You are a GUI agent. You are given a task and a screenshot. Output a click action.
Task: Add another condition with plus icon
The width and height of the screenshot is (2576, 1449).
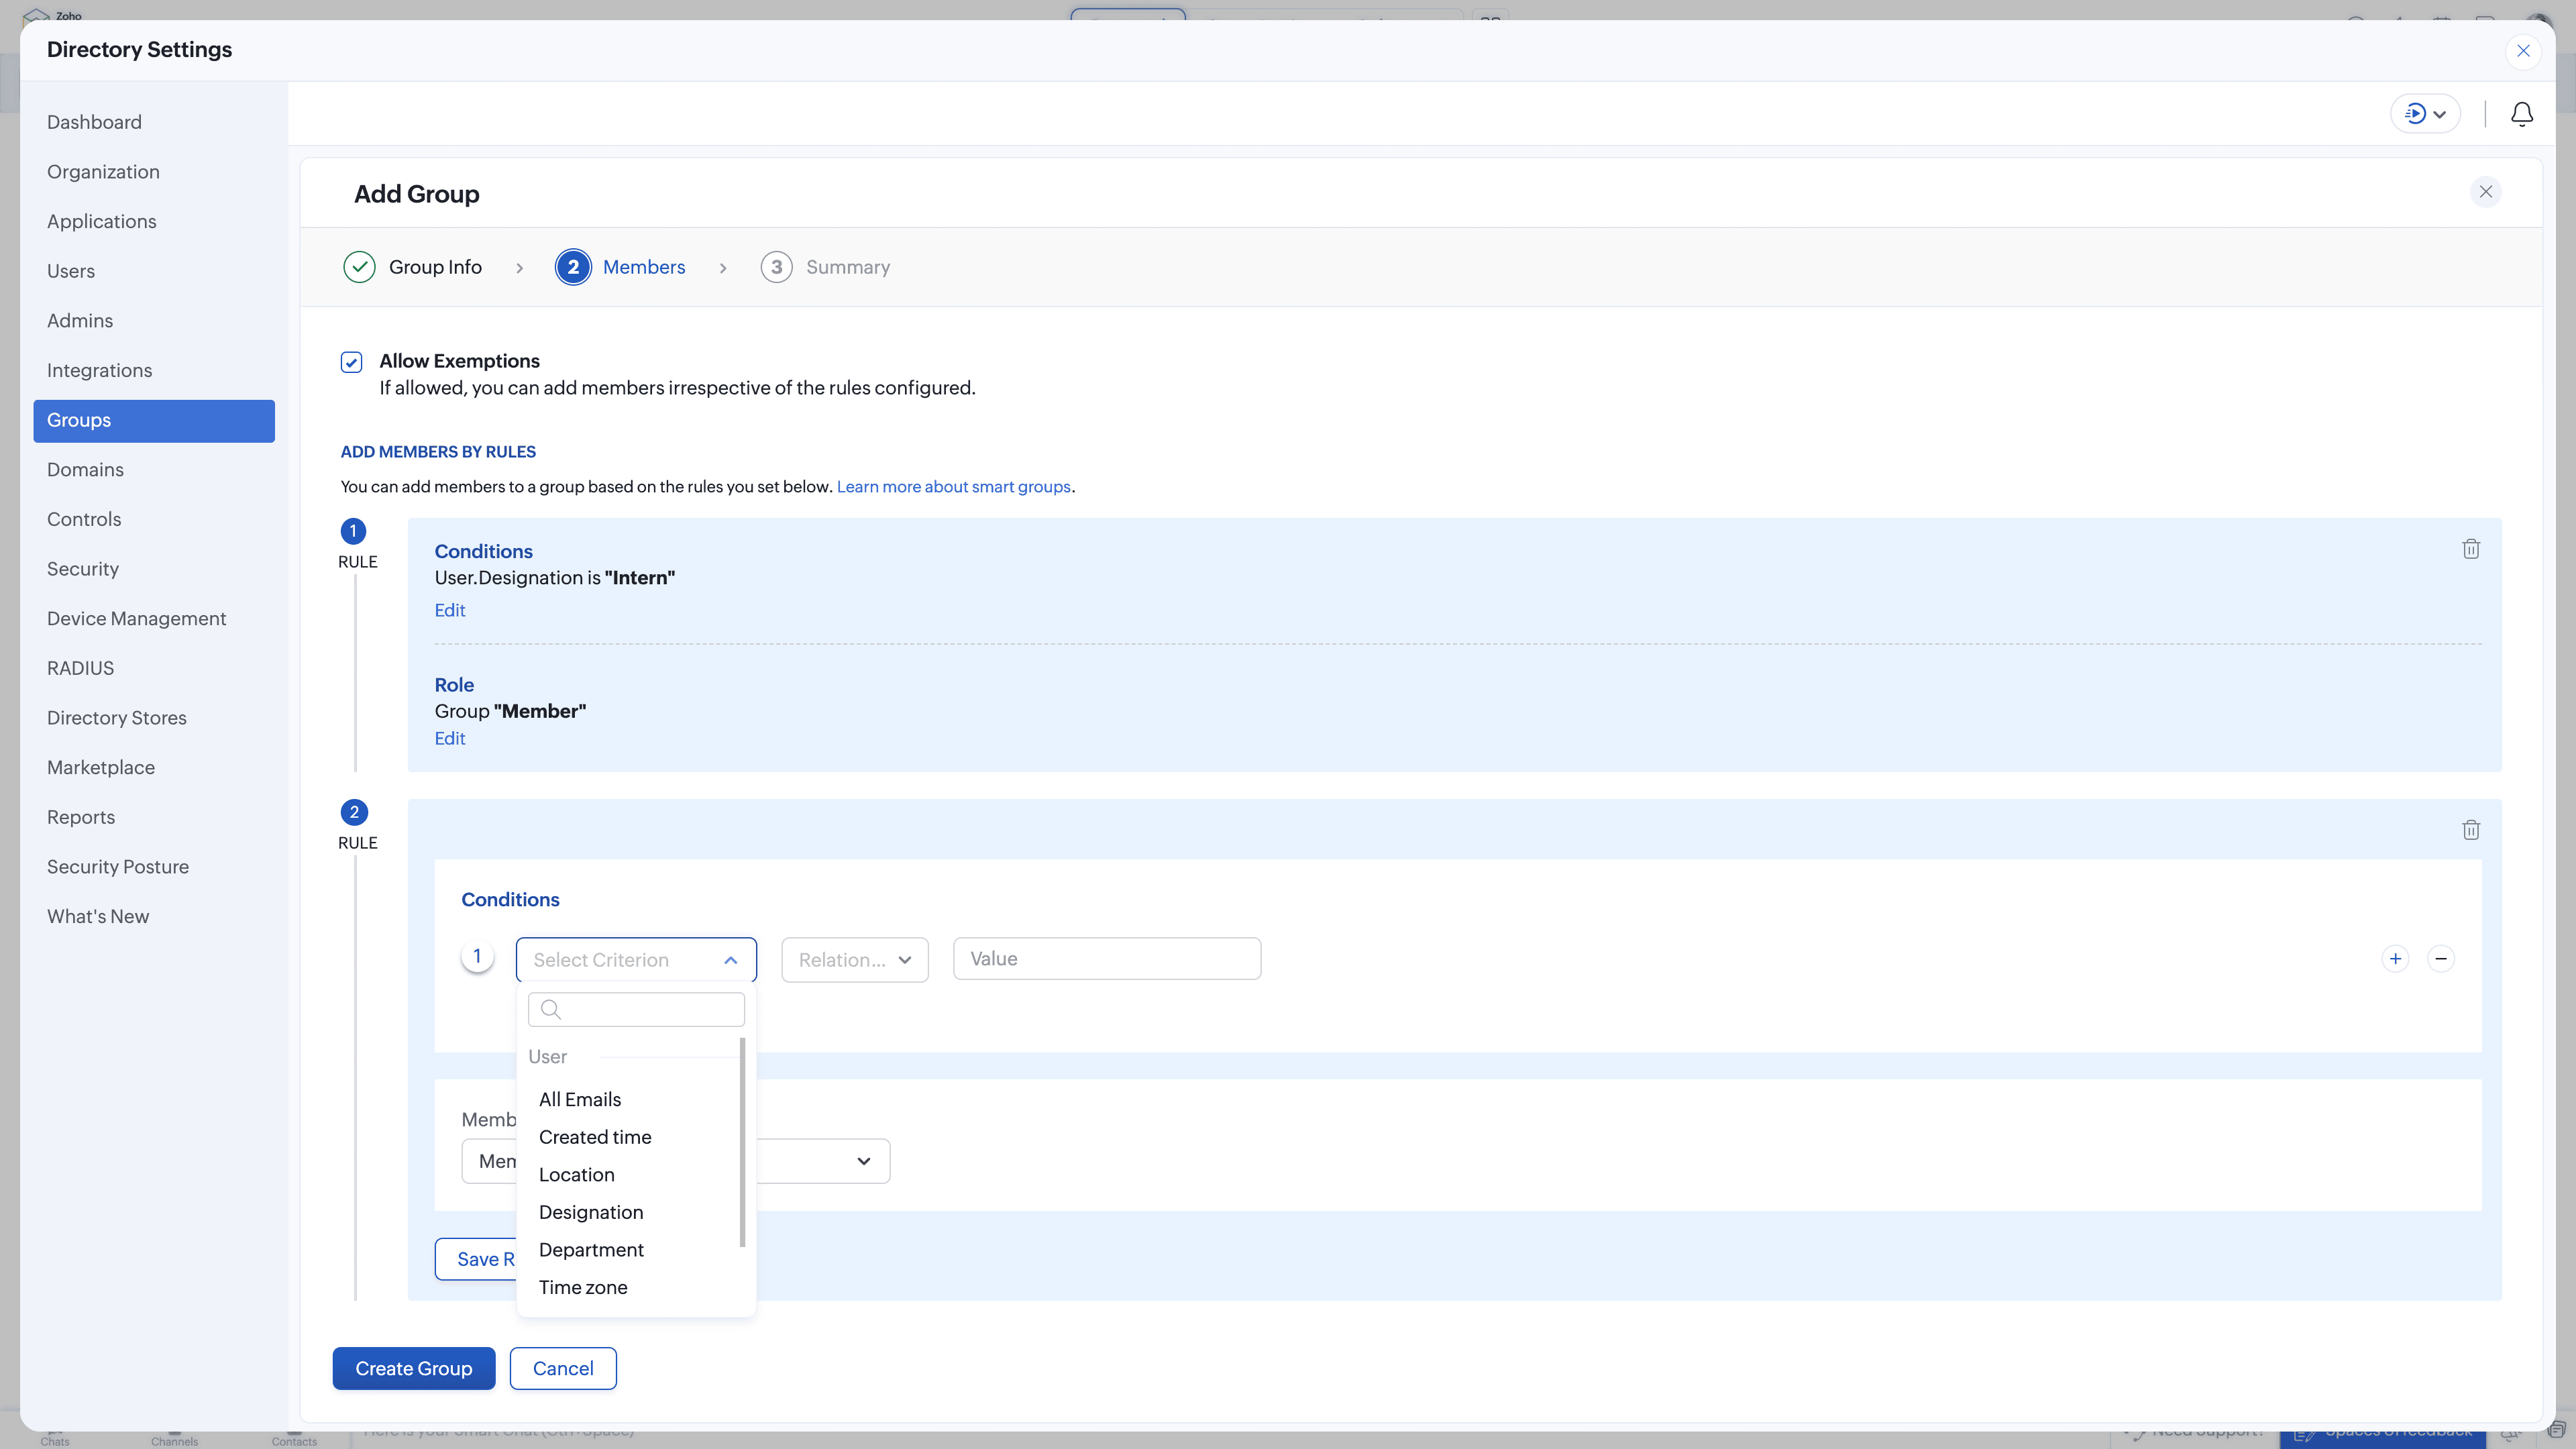pos(2395,959)
